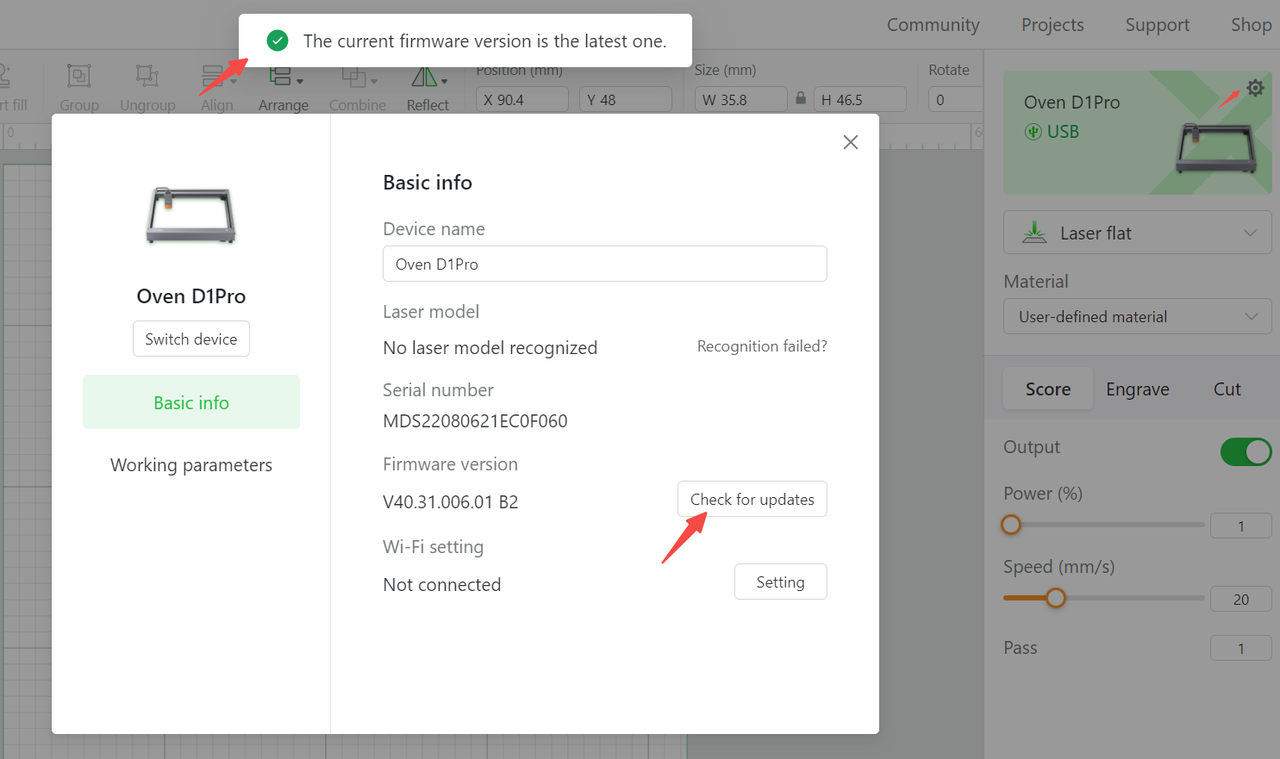
Task: Click the Switch device button
Action: tap(191, 339)
